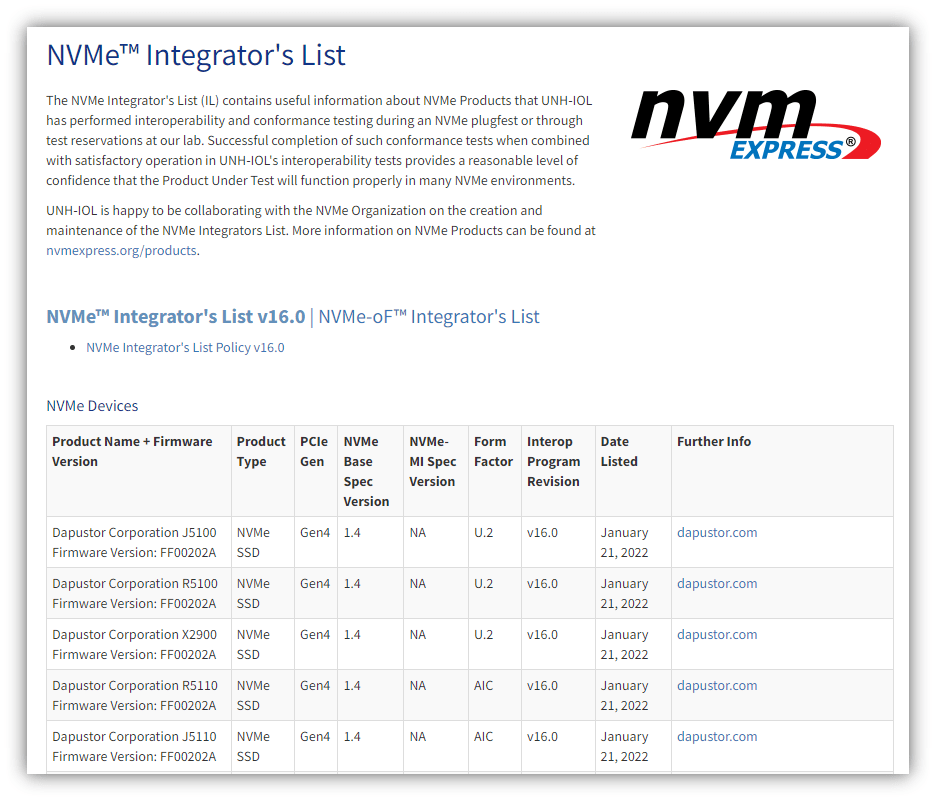
Task: Click the Date Listed column header
Action: 618,452
